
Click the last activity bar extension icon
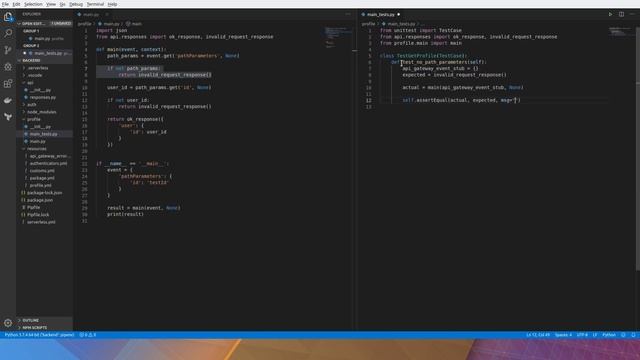tap(8, 117)
